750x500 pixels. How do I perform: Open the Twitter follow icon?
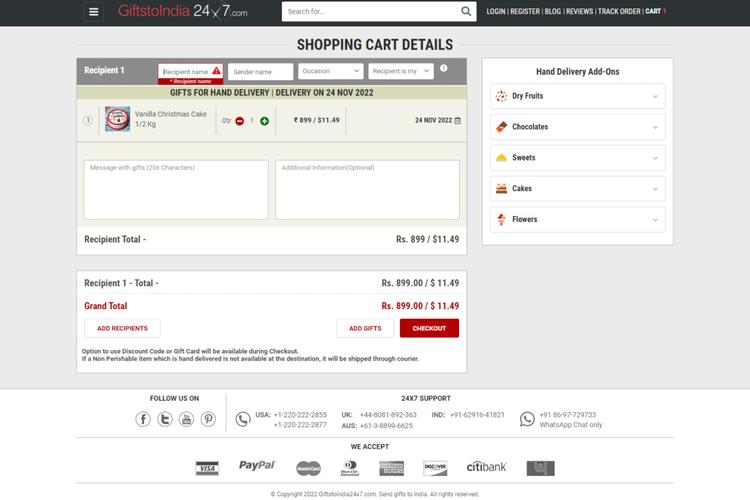pyautogui.click(x=165, y=419)
